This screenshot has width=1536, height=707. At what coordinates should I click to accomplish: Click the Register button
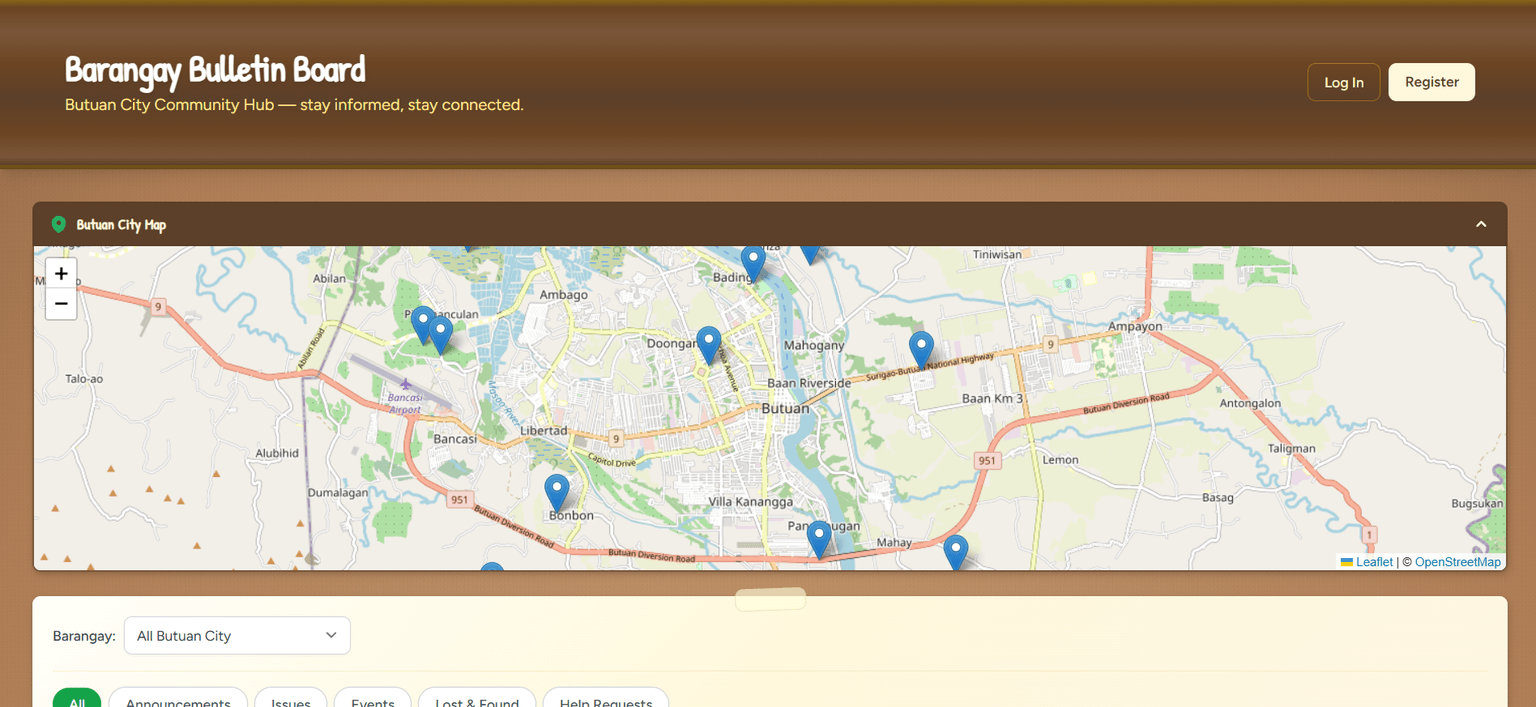point(1432,82)
